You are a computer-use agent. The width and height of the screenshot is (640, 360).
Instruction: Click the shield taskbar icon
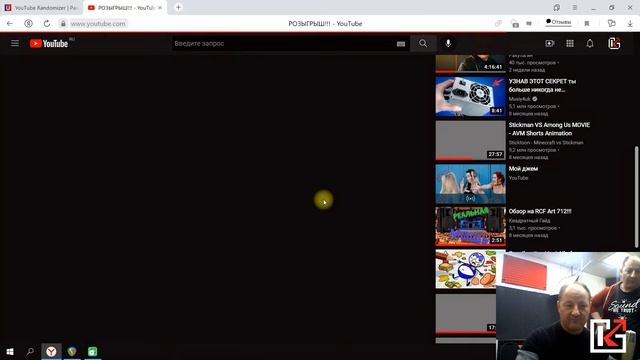coord(72,351)
